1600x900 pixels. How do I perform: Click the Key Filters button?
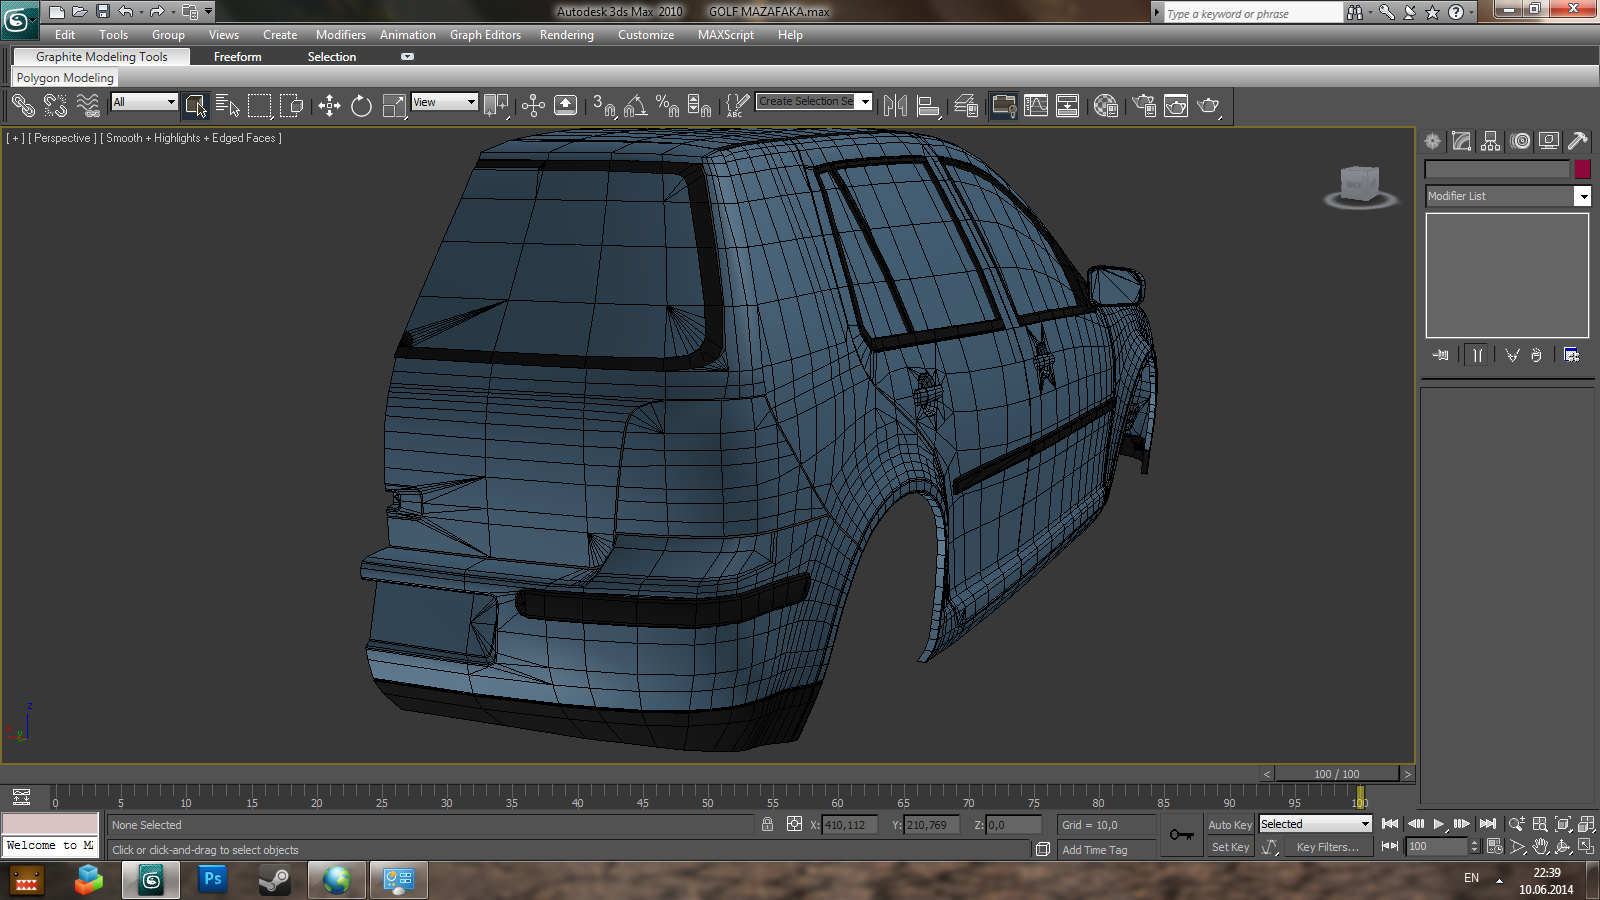coord(1327,847)
